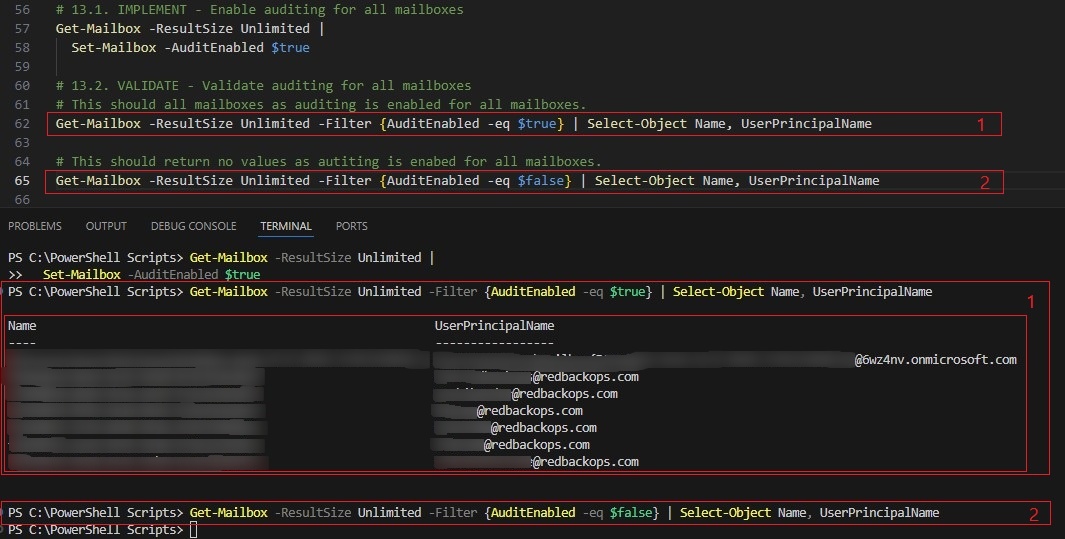Click the '@6wz4nv.onmicrosoft.com' terminal entry
The width and height of the screenshot is (1065, 539).
click(x=935, y=360)
